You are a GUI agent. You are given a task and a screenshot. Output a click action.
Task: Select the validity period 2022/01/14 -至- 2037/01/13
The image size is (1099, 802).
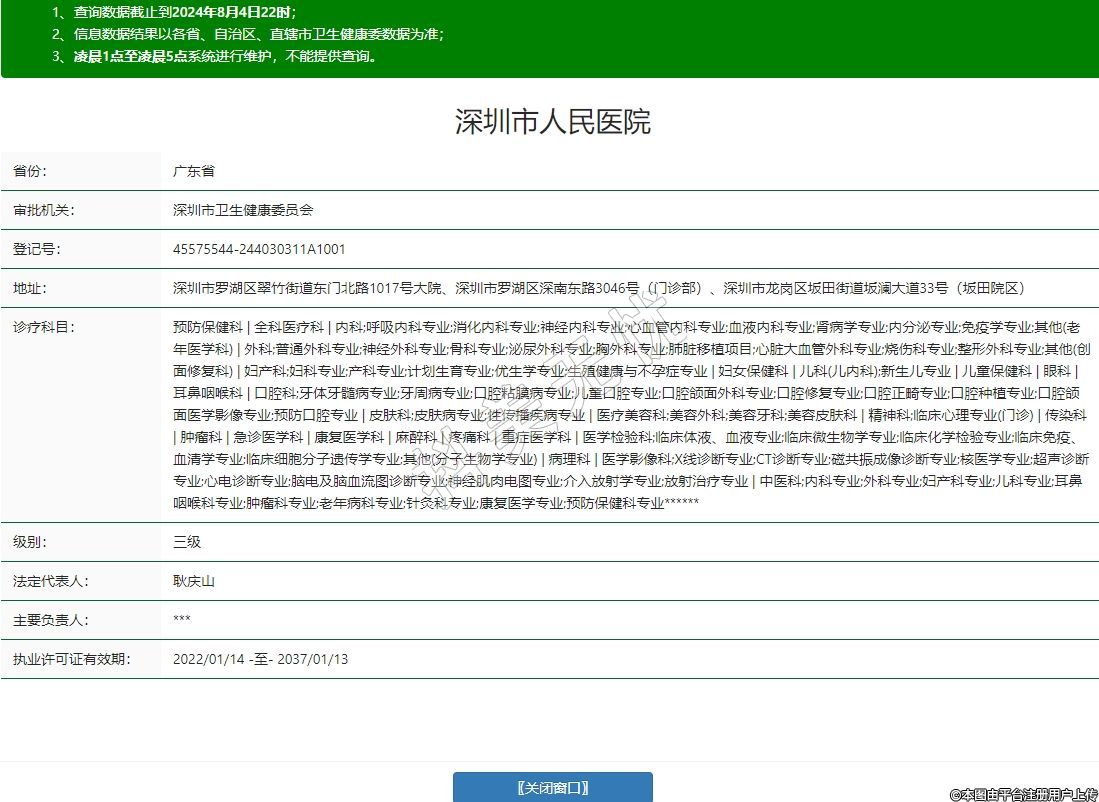pyautogui.click(x=260, y=659)
